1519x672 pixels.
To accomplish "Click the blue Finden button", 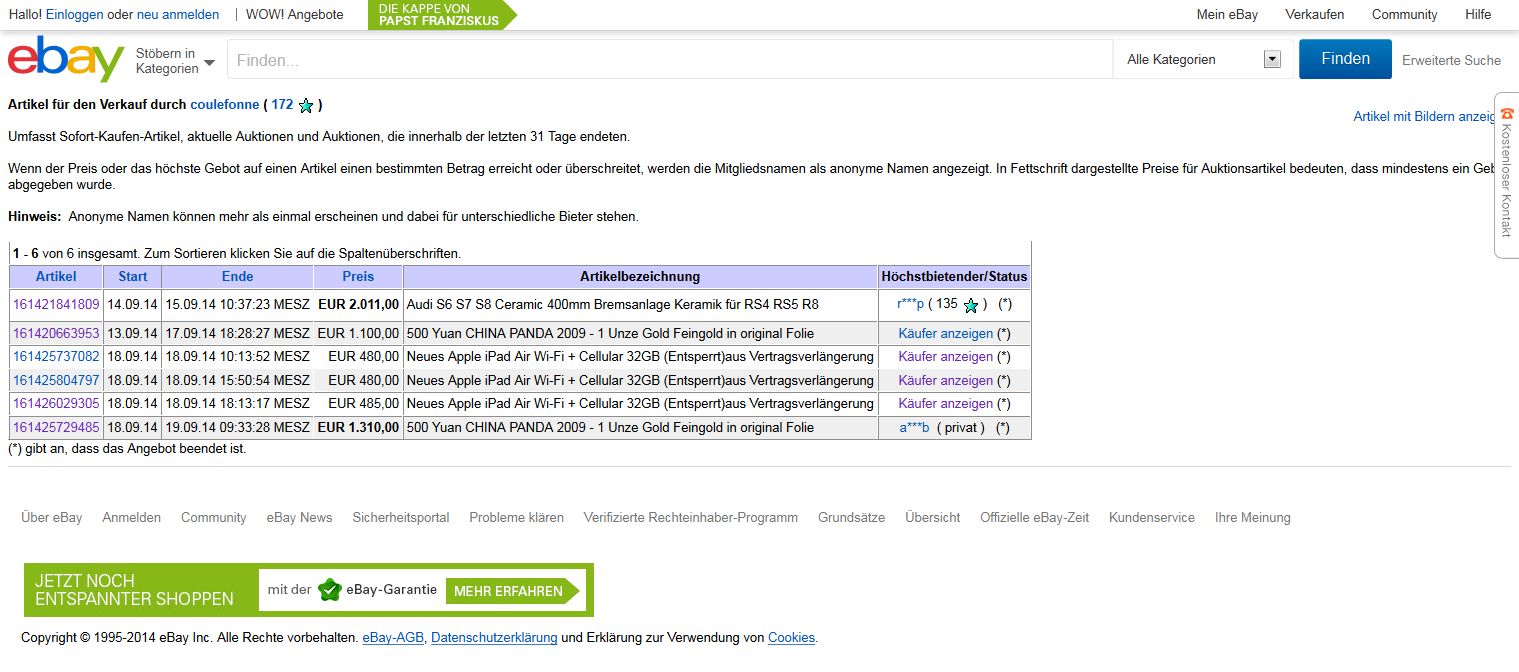I will click(x=1345, y=59).
